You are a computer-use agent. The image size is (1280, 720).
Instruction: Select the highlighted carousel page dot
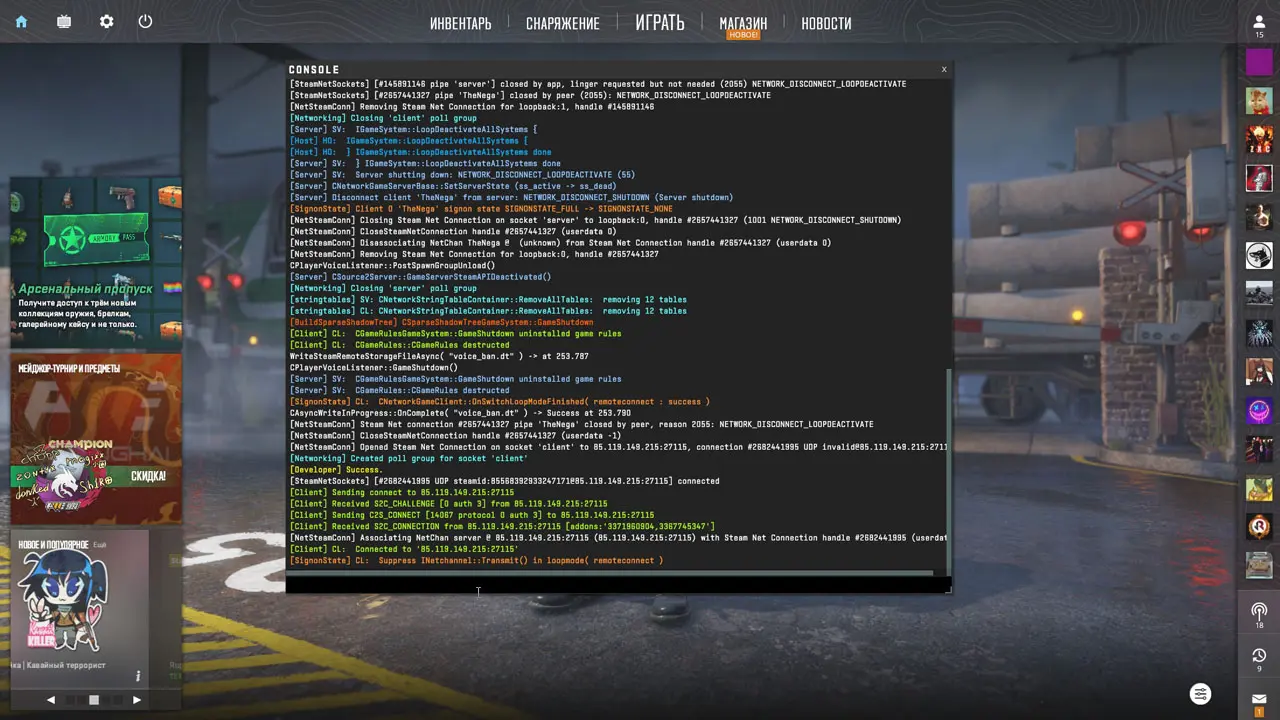click(94, 700)
